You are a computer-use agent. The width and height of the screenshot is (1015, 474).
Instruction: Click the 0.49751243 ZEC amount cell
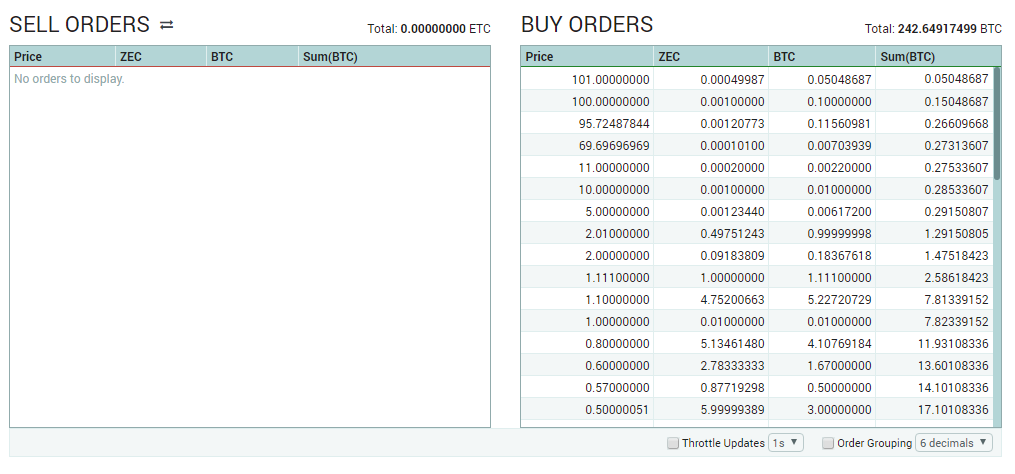(x=711, y=233)
